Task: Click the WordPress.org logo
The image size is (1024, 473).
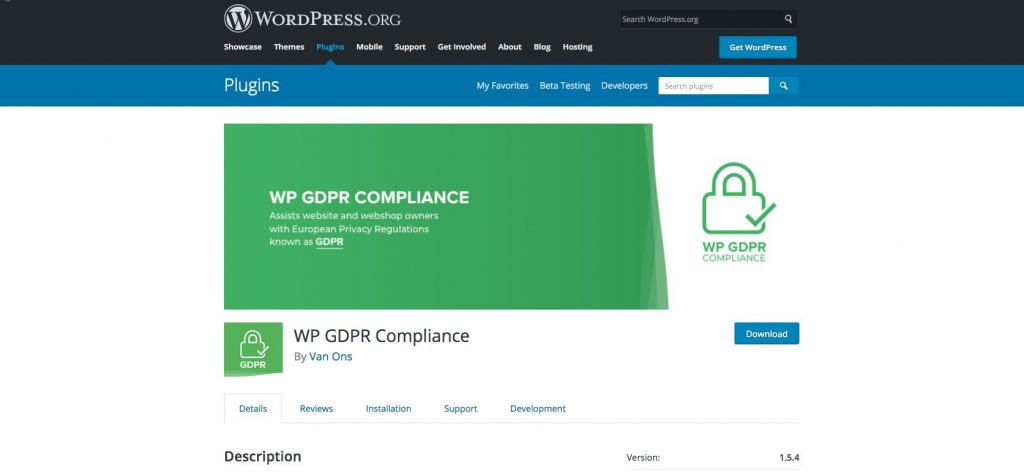Action: [x=312, y=19]
